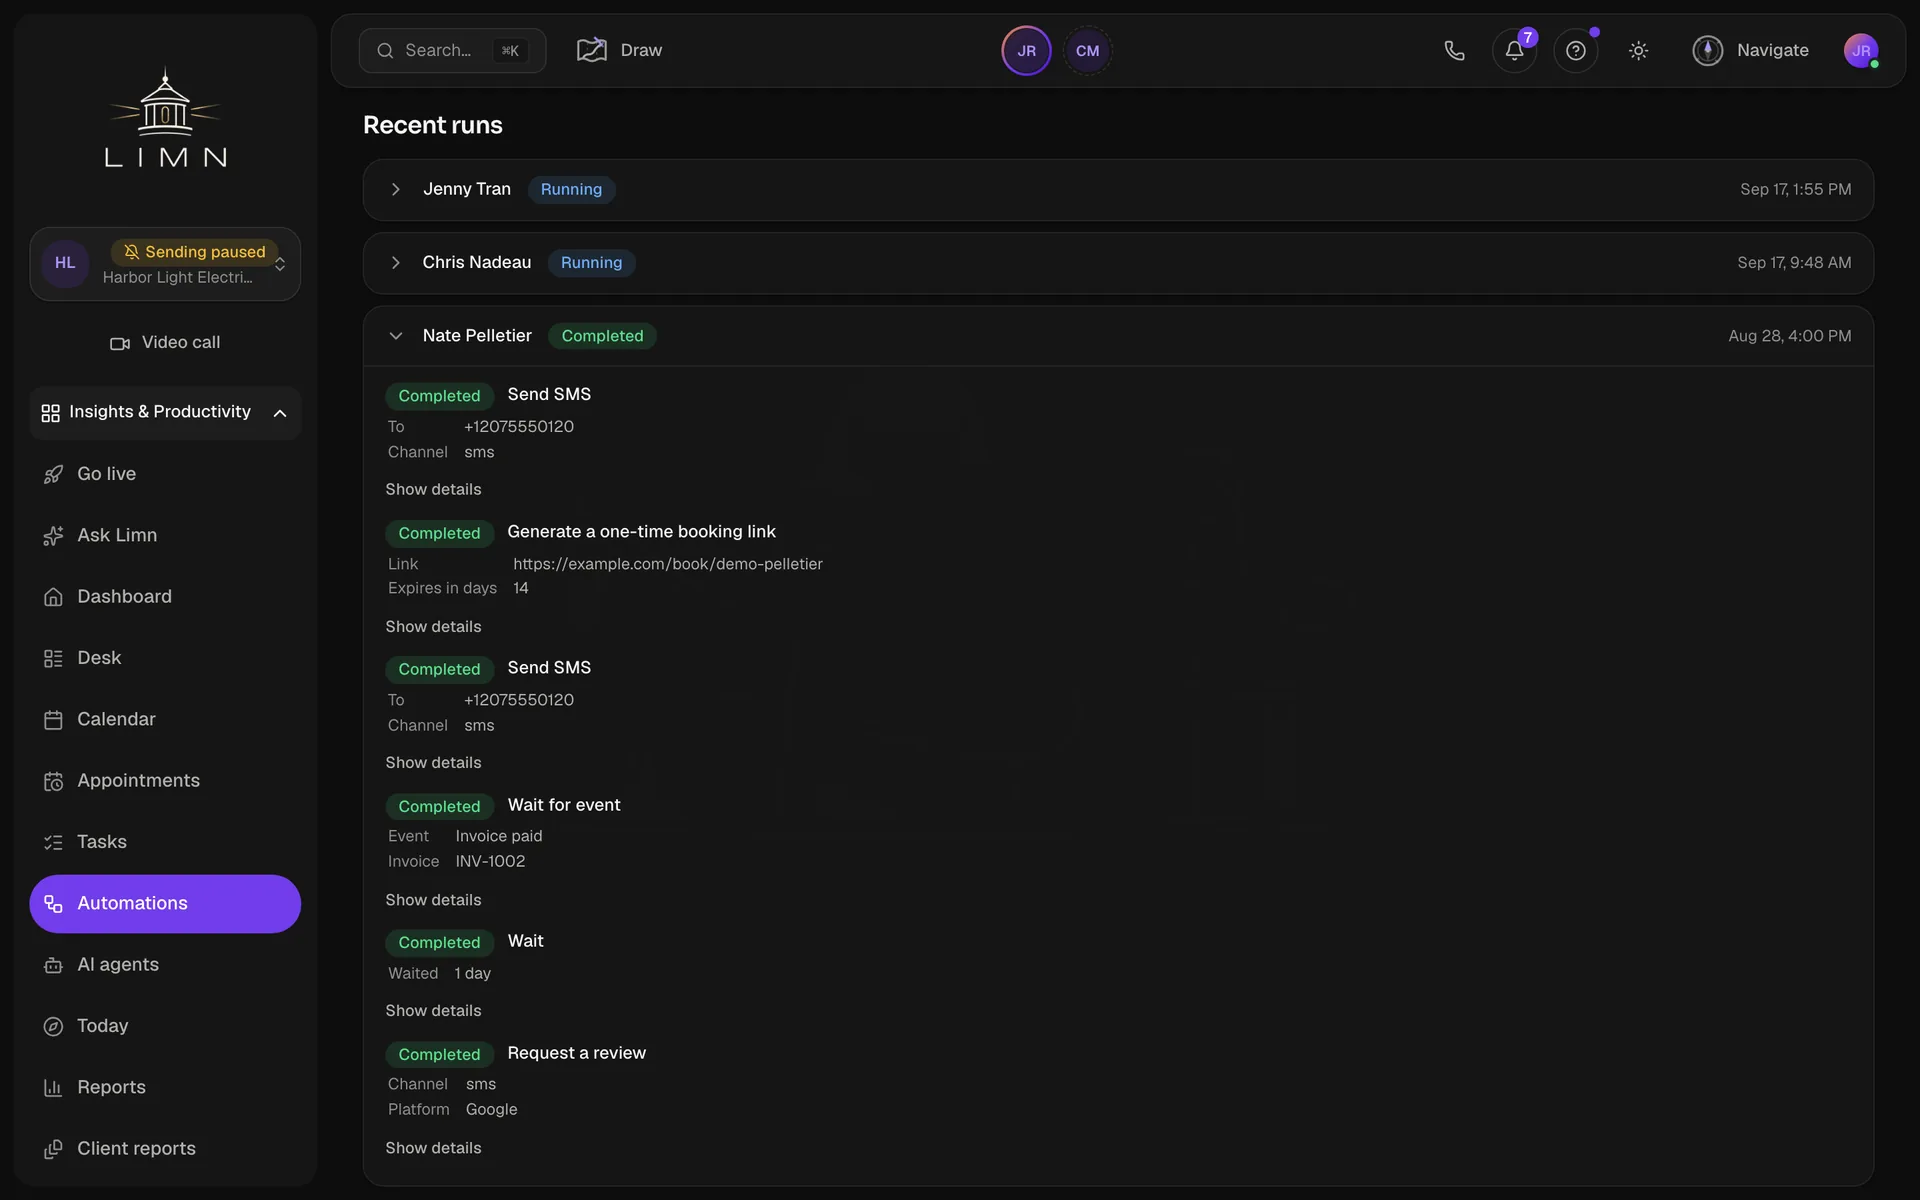Open the help question mark icon
Screen dimensions: 1920x1200
pos(1575,50)
